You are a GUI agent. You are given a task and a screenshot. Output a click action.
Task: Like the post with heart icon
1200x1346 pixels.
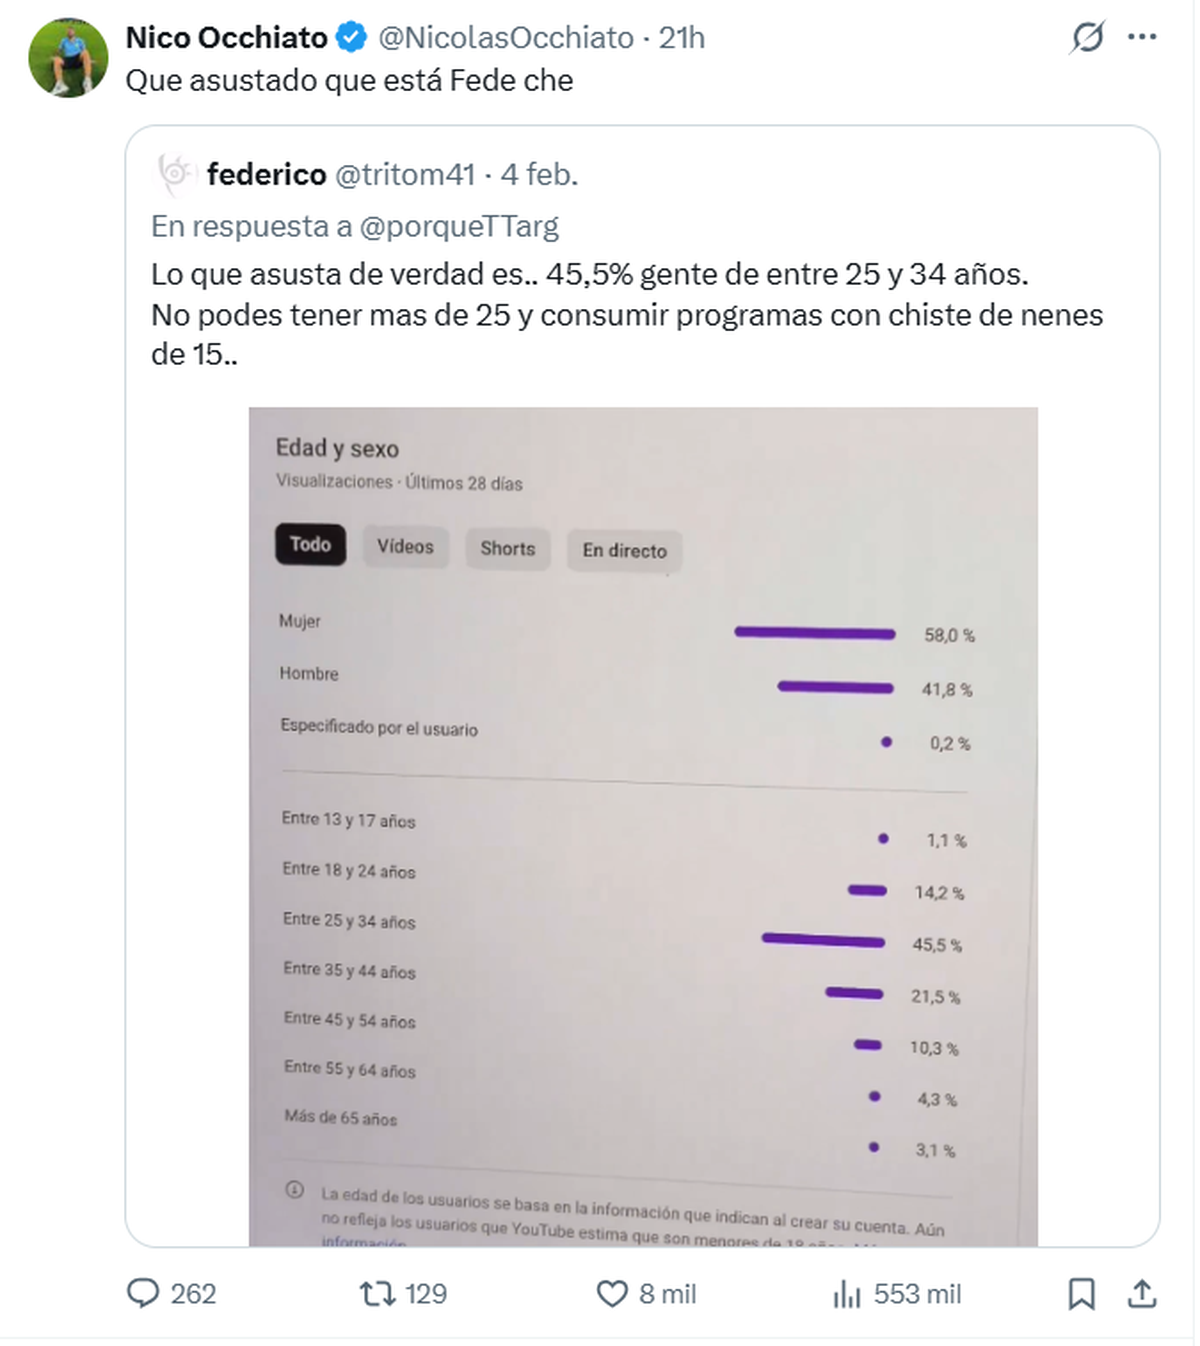coord(611,1293)
